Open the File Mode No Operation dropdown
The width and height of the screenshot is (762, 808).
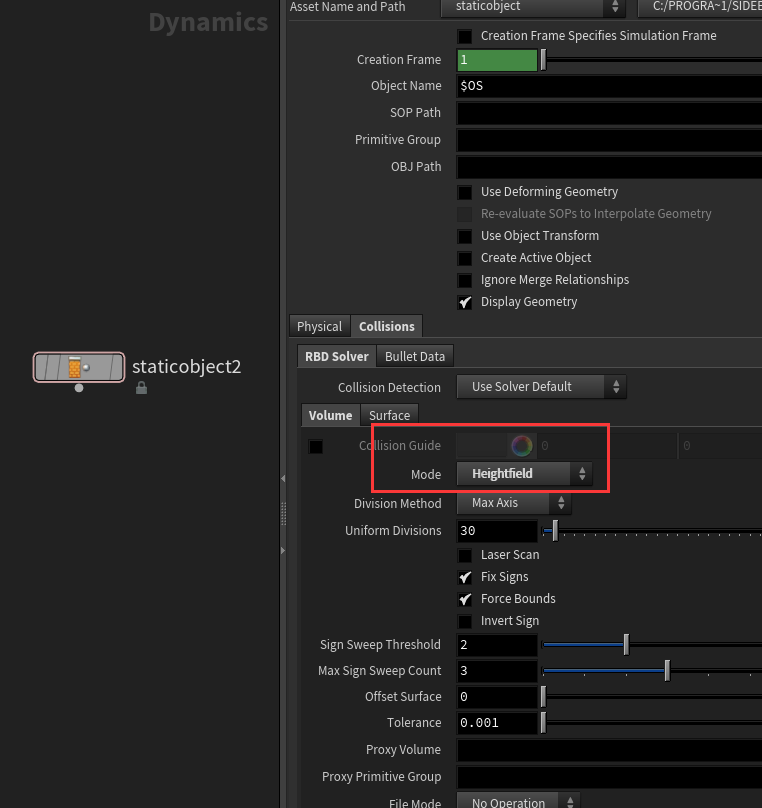point(518,802)
